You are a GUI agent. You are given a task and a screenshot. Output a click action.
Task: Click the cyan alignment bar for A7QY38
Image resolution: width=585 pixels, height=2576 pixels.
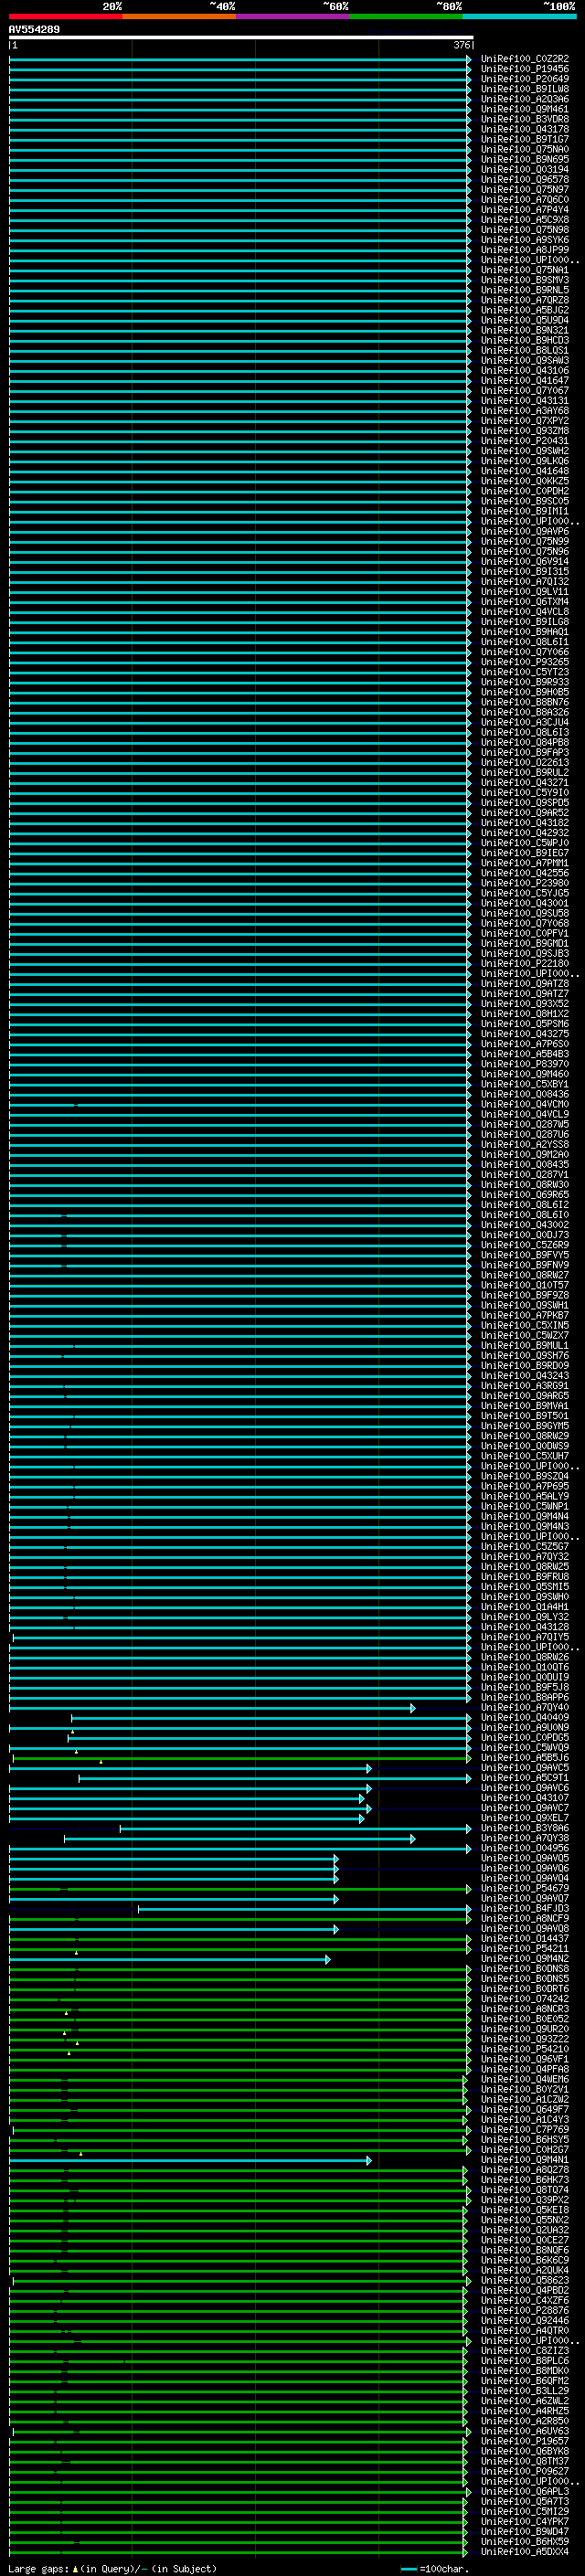click(x=239, y=1838)
